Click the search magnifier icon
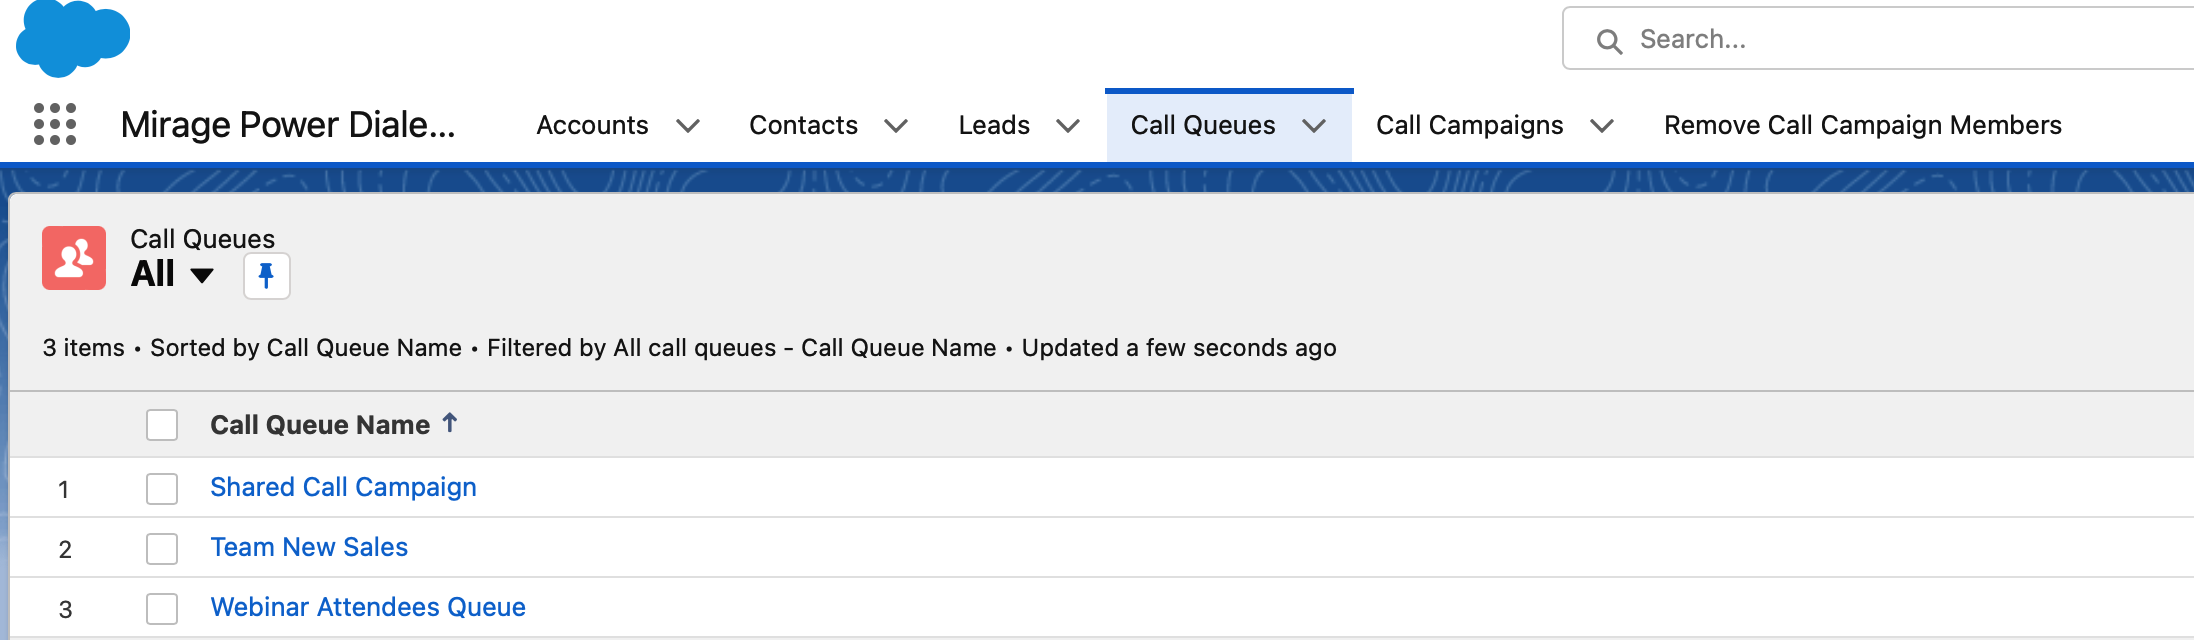 point(1609,41)
